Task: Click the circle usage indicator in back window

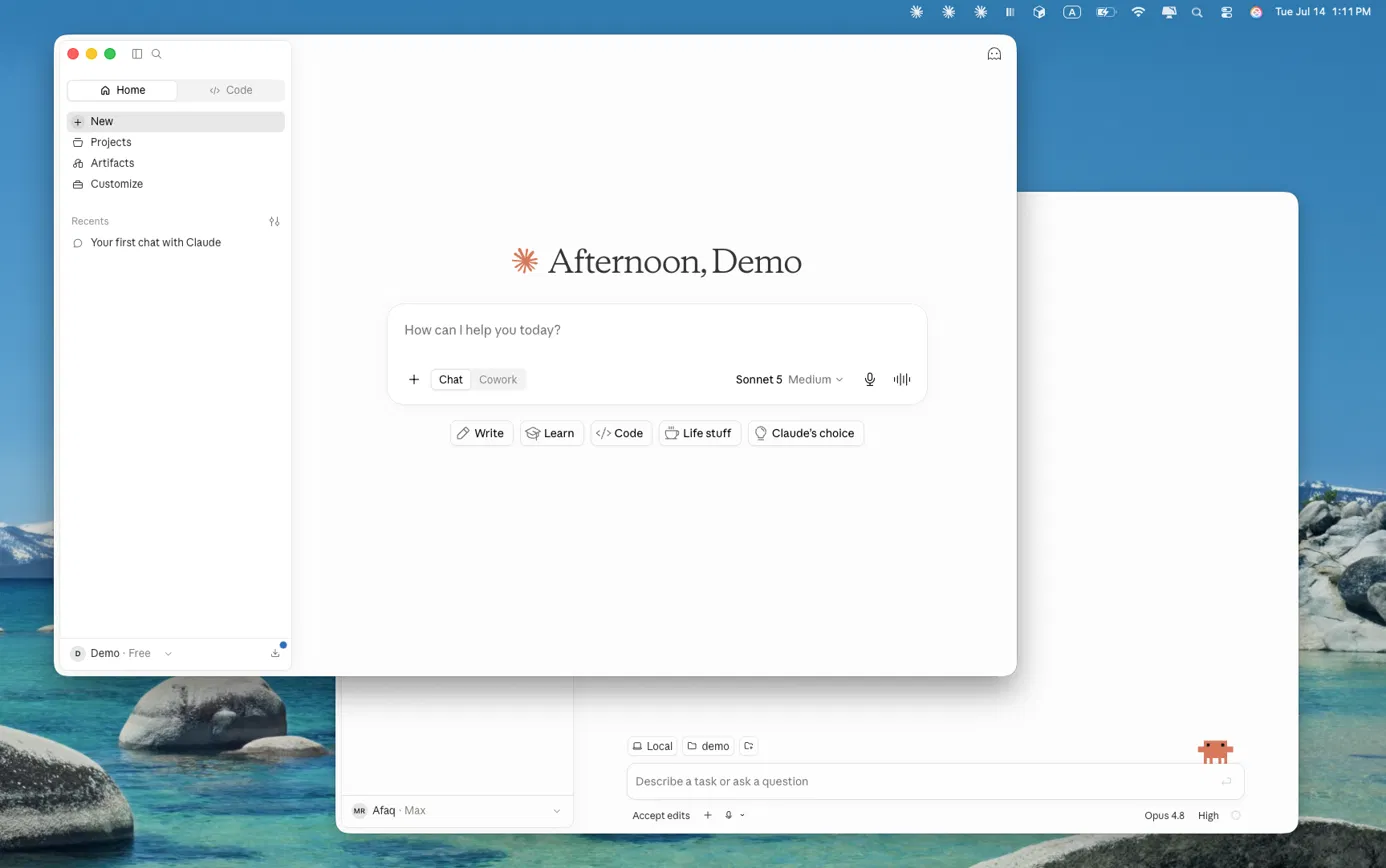Action: pos(1236,815)
